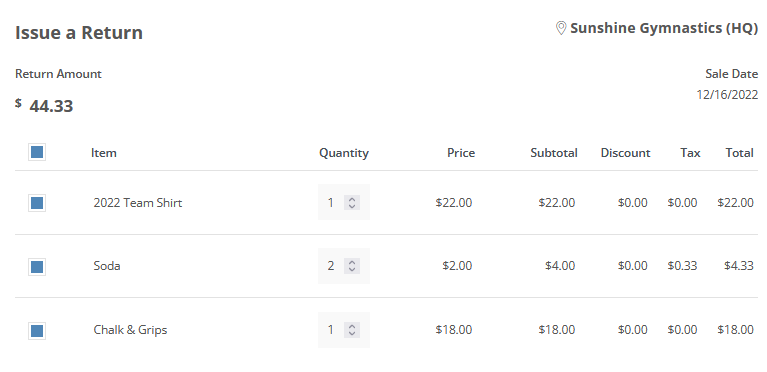The width and height of the screenshot is (767, 372).
Task: Click up arrow on Soda quantity
Action: 352,263
